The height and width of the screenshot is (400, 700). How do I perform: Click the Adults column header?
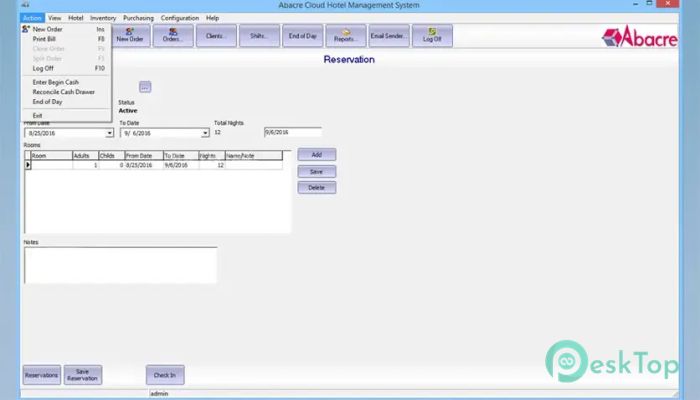pyautogui.click(x=85, y=156)
